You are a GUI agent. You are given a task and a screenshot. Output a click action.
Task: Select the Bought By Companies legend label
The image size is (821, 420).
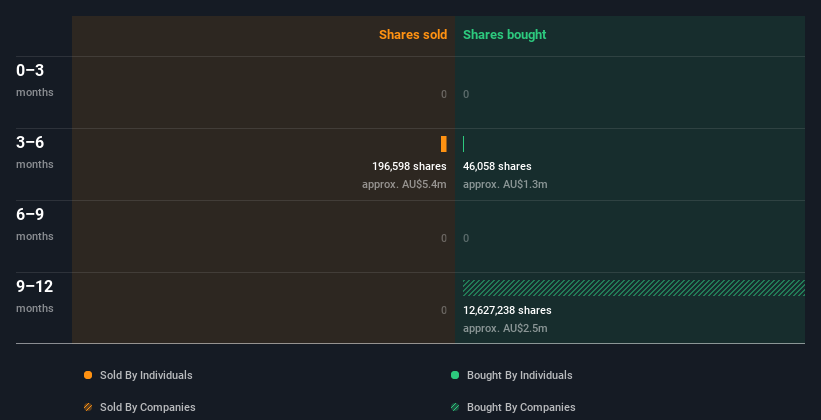point(521,407)
